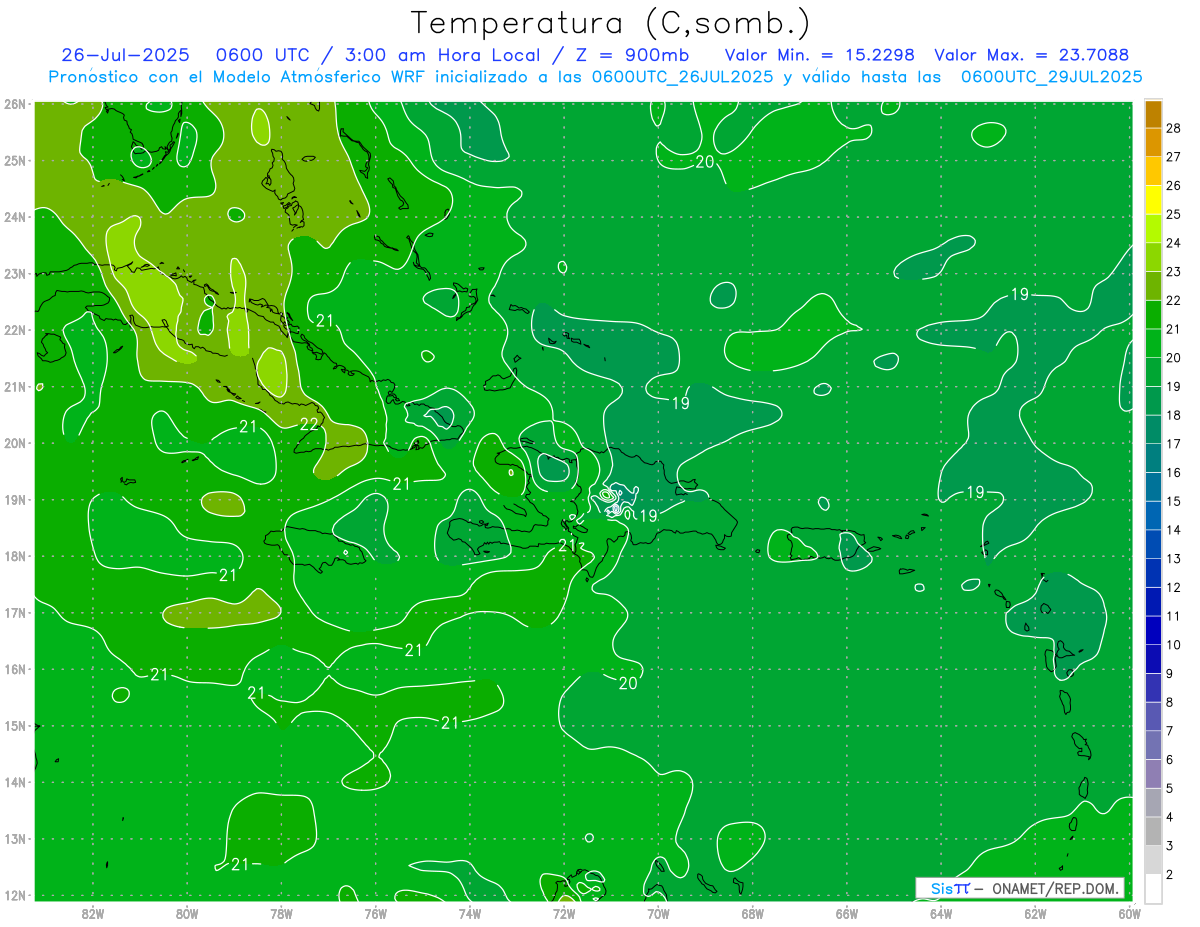Click the longitude label "66W"

[x=846, y=913]
